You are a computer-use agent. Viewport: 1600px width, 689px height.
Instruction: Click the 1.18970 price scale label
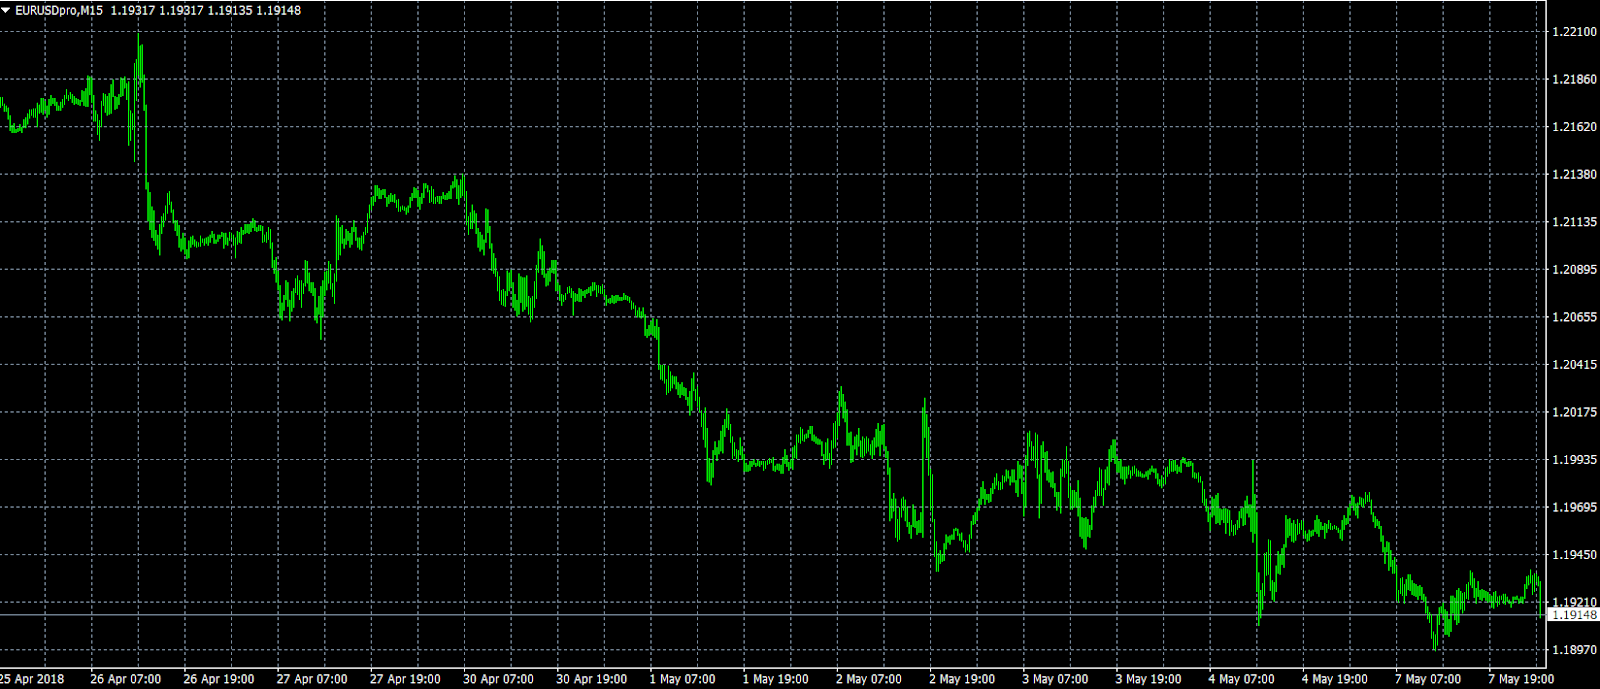[1574, 650]
